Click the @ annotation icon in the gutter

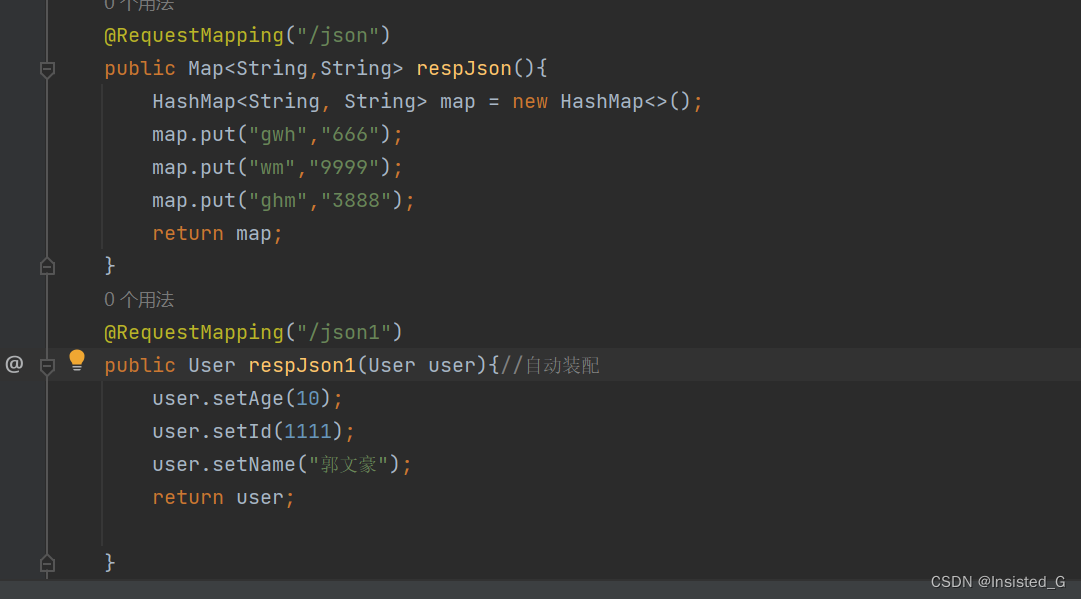coord(14,364)
